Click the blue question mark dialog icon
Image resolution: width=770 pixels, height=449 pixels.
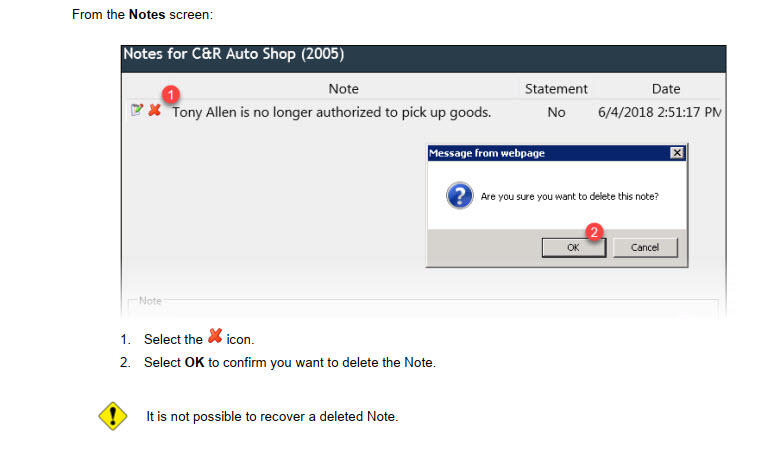click(459, 196)
